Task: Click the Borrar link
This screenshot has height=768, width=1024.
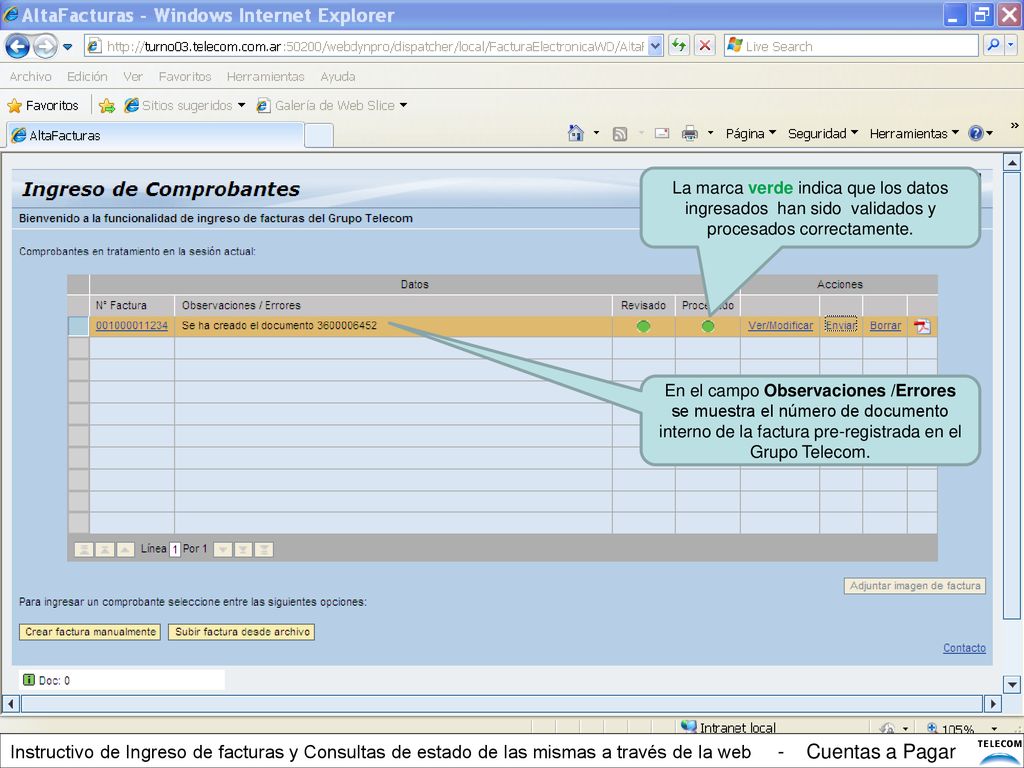Action: pyautogui.click(x=885, y=325)
